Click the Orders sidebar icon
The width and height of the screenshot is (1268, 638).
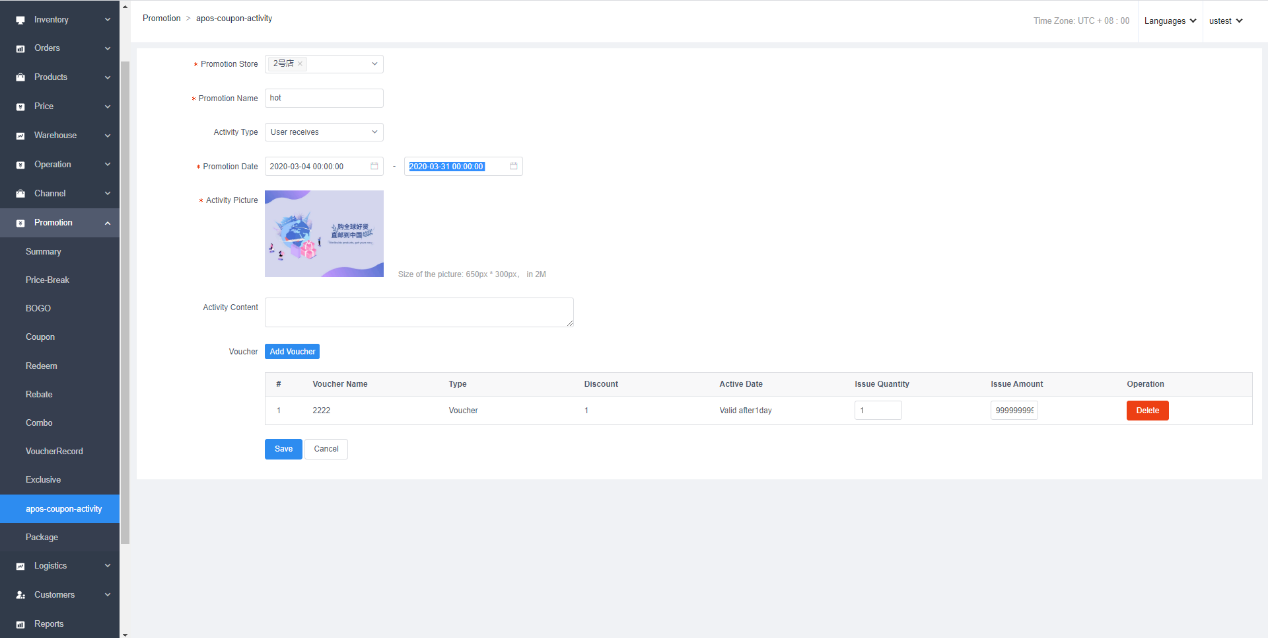point(20,48)
